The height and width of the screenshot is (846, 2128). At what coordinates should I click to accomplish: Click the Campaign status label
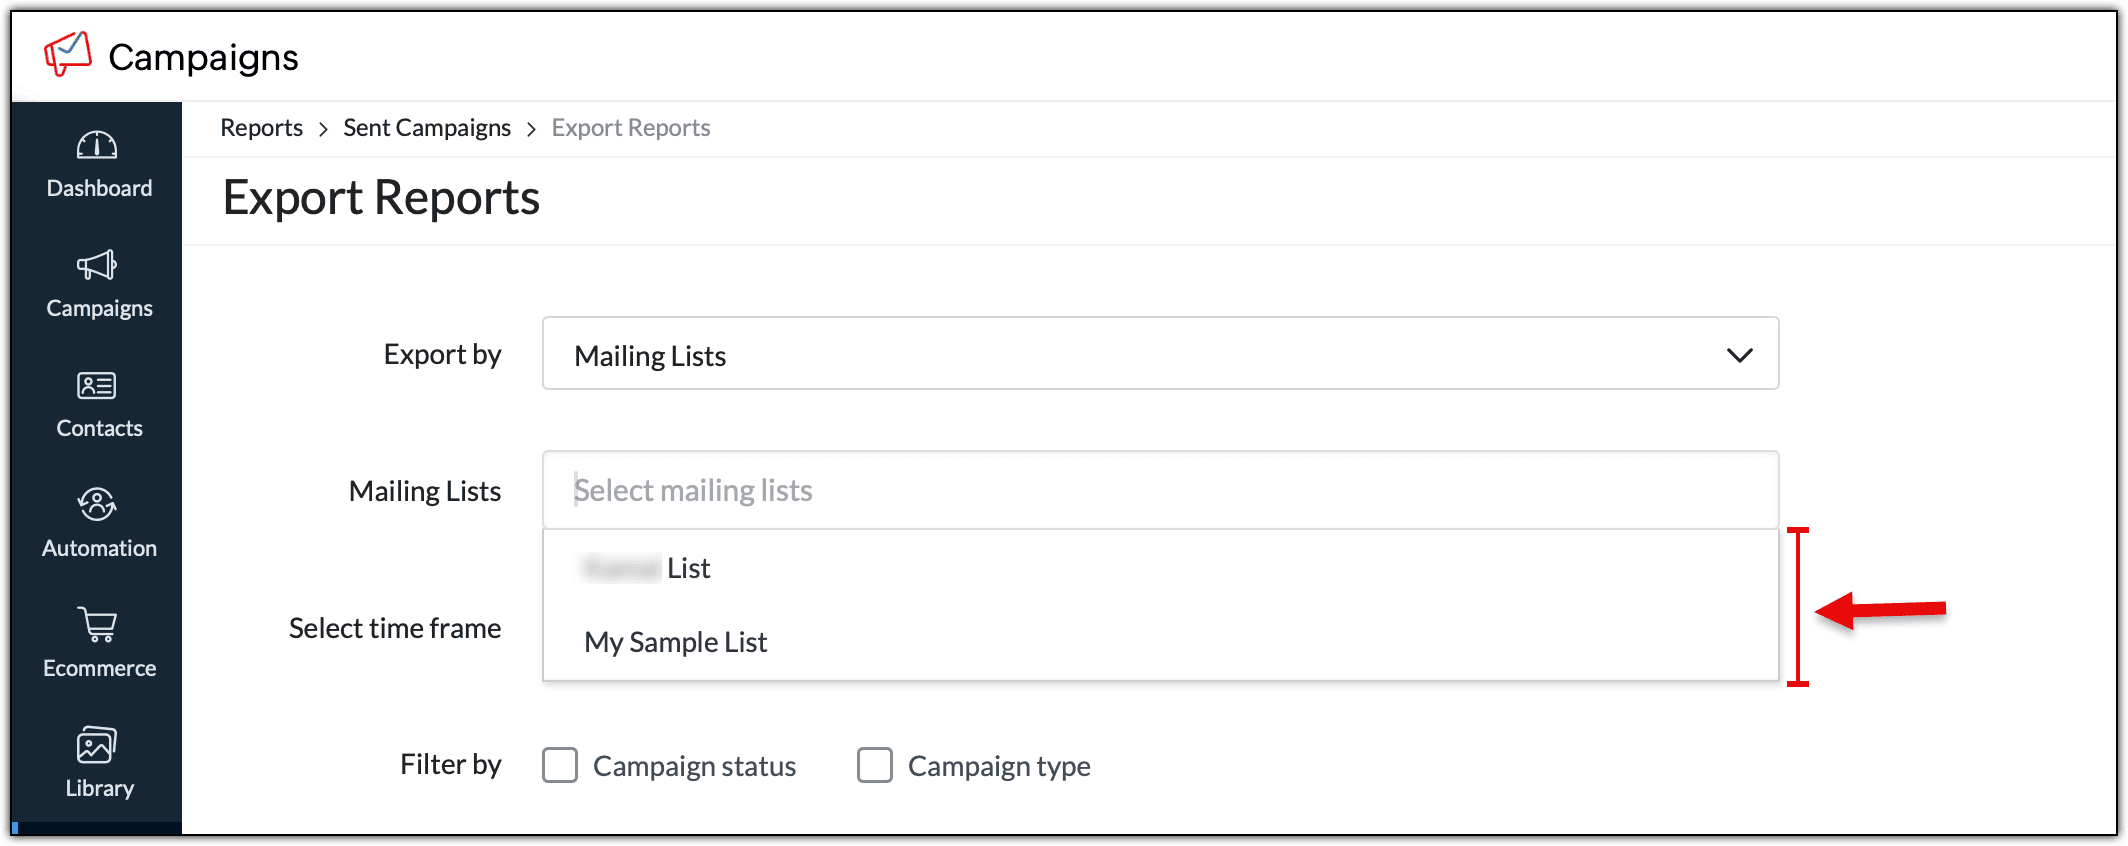coord(694,766)
